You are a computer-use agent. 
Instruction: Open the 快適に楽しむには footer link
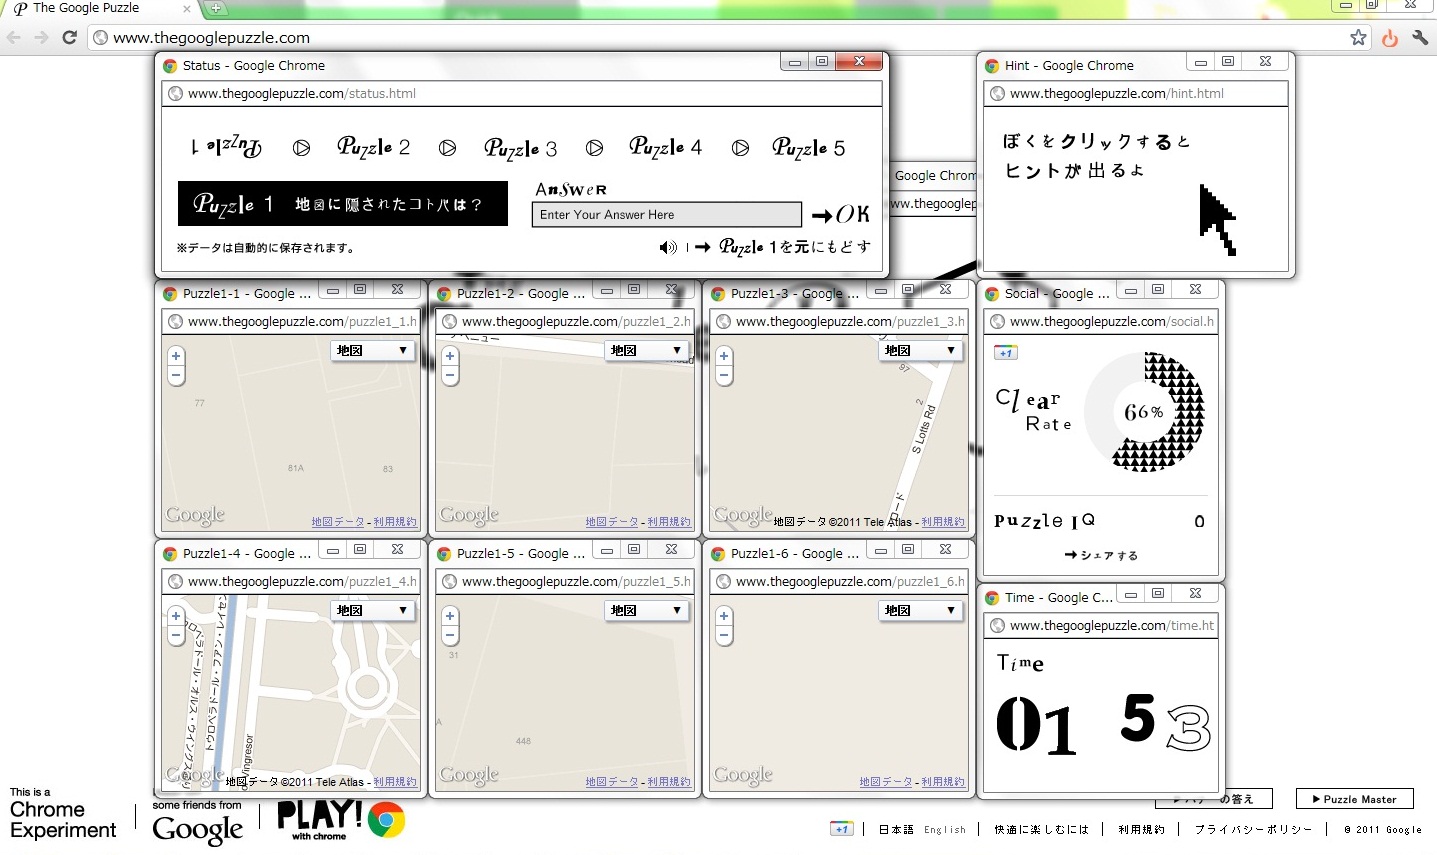point(1041,830)
